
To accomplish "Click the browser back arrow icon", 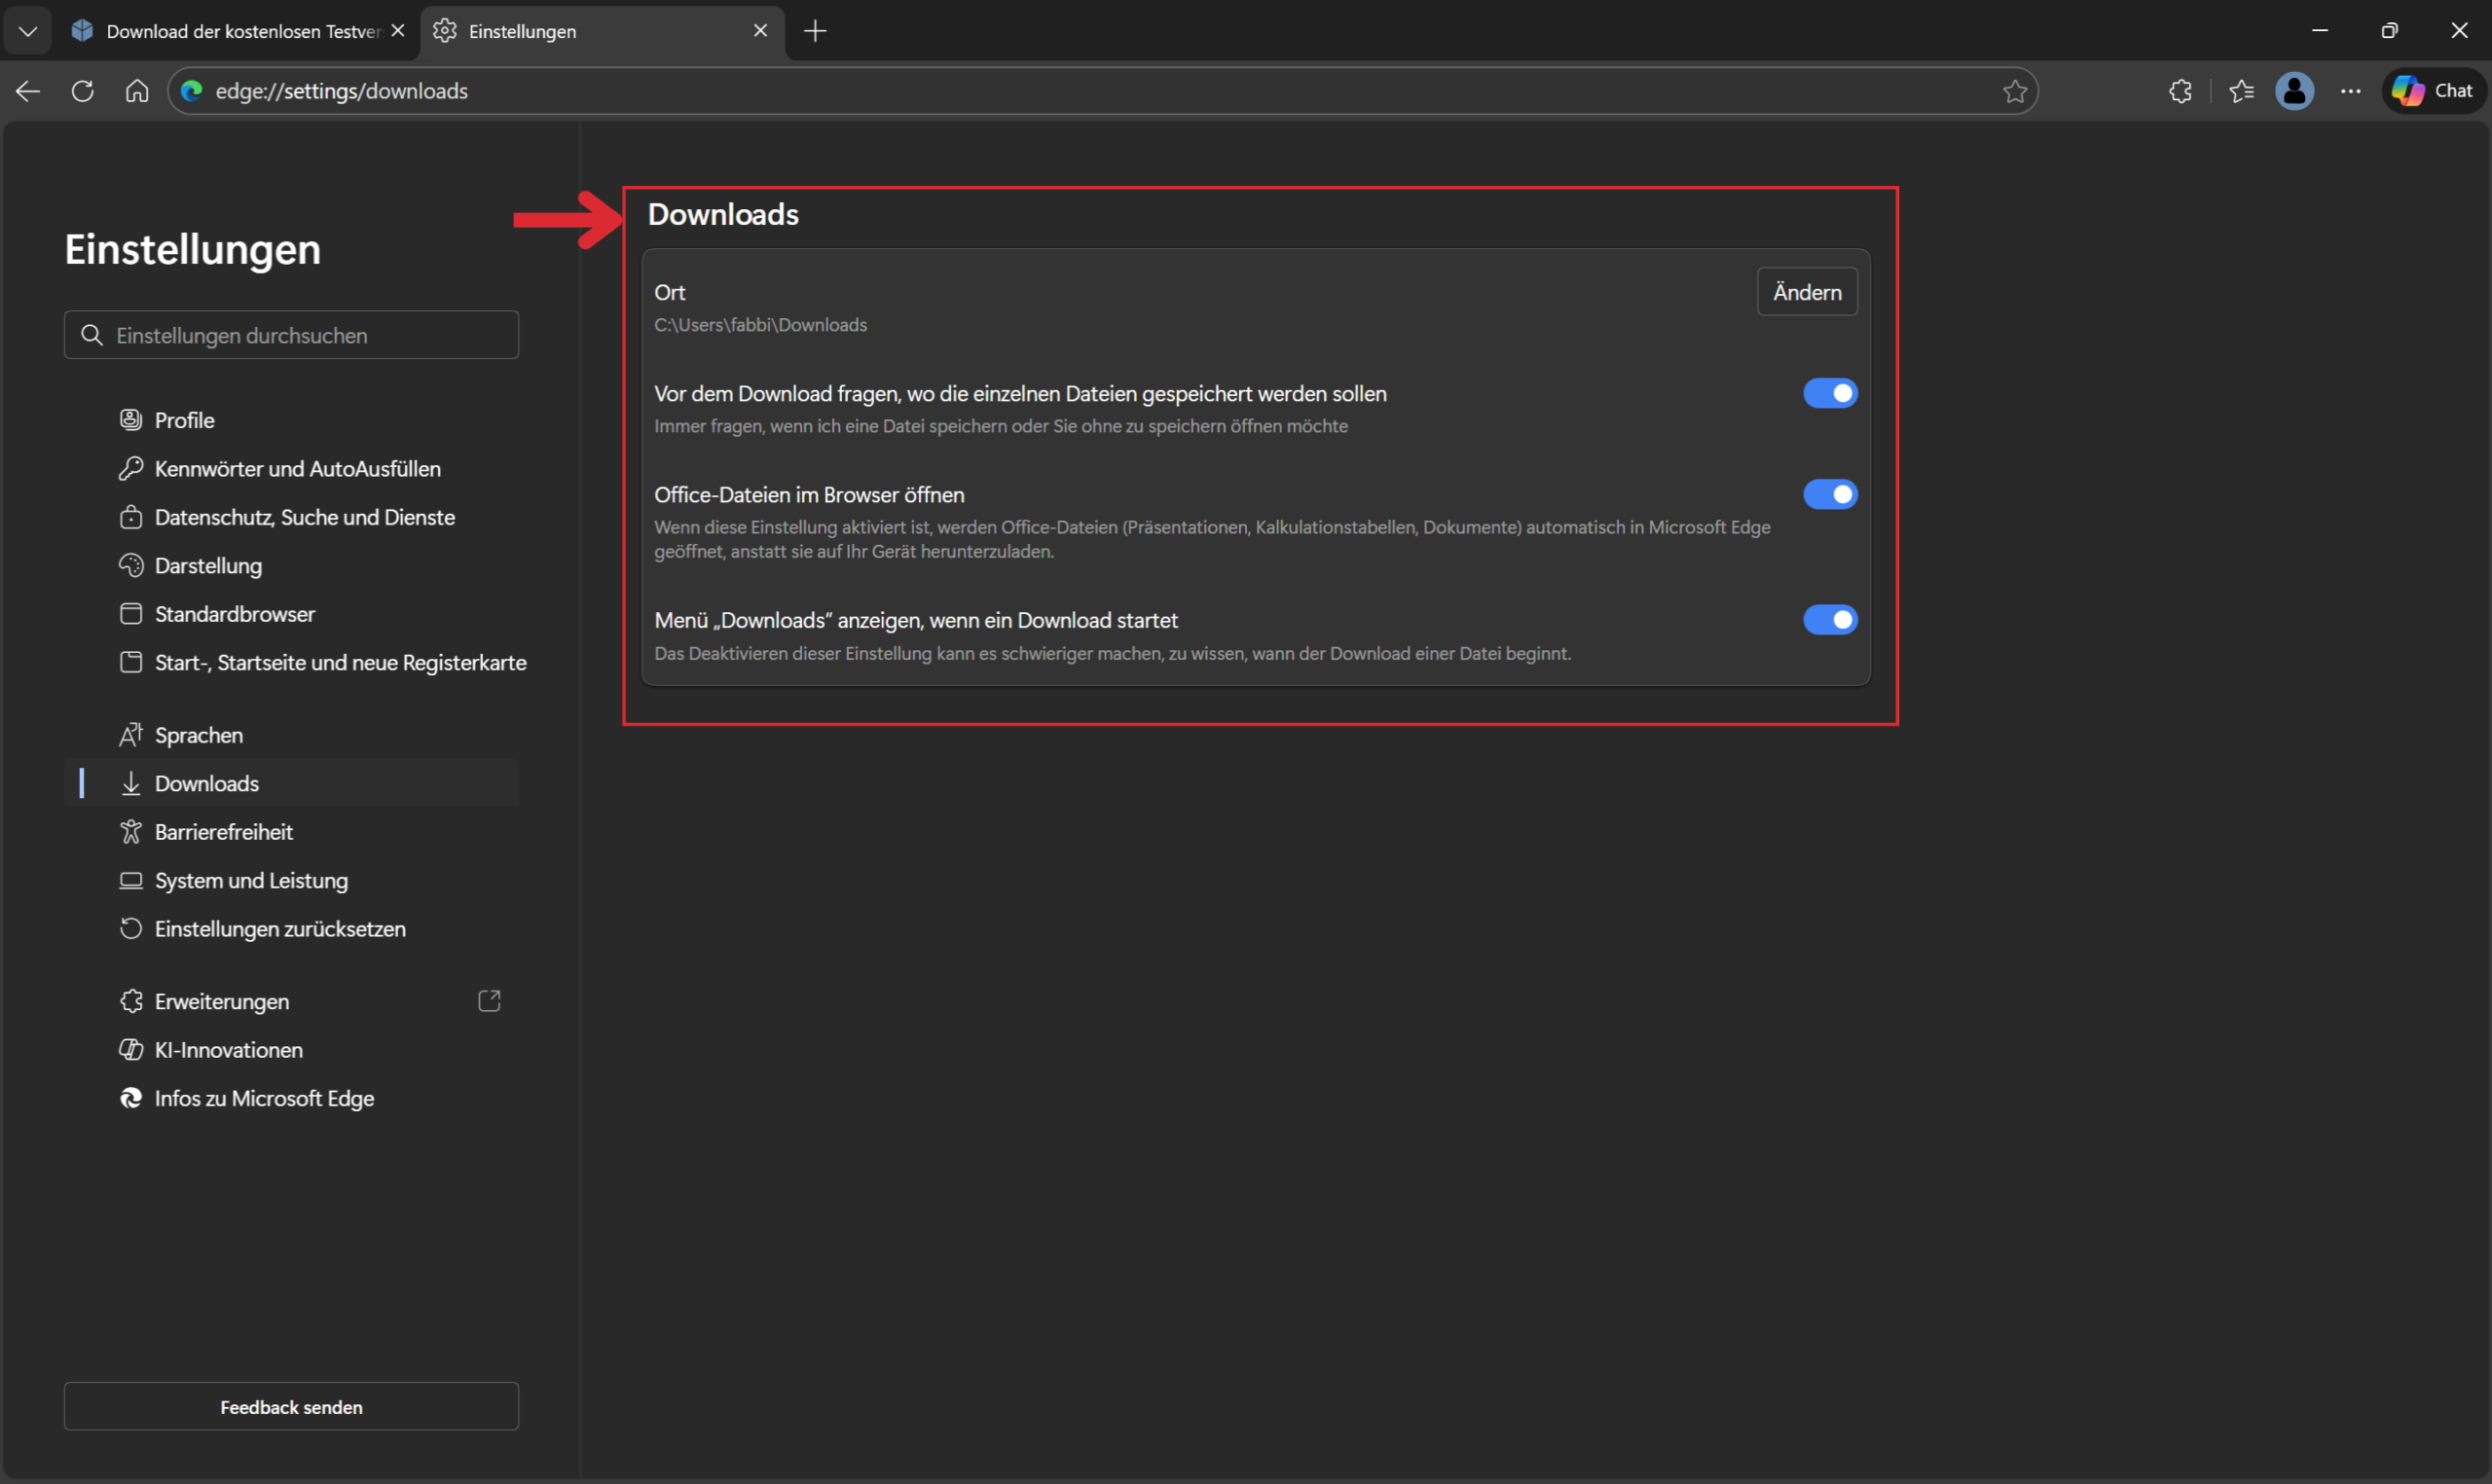I will tap(28, 91).
